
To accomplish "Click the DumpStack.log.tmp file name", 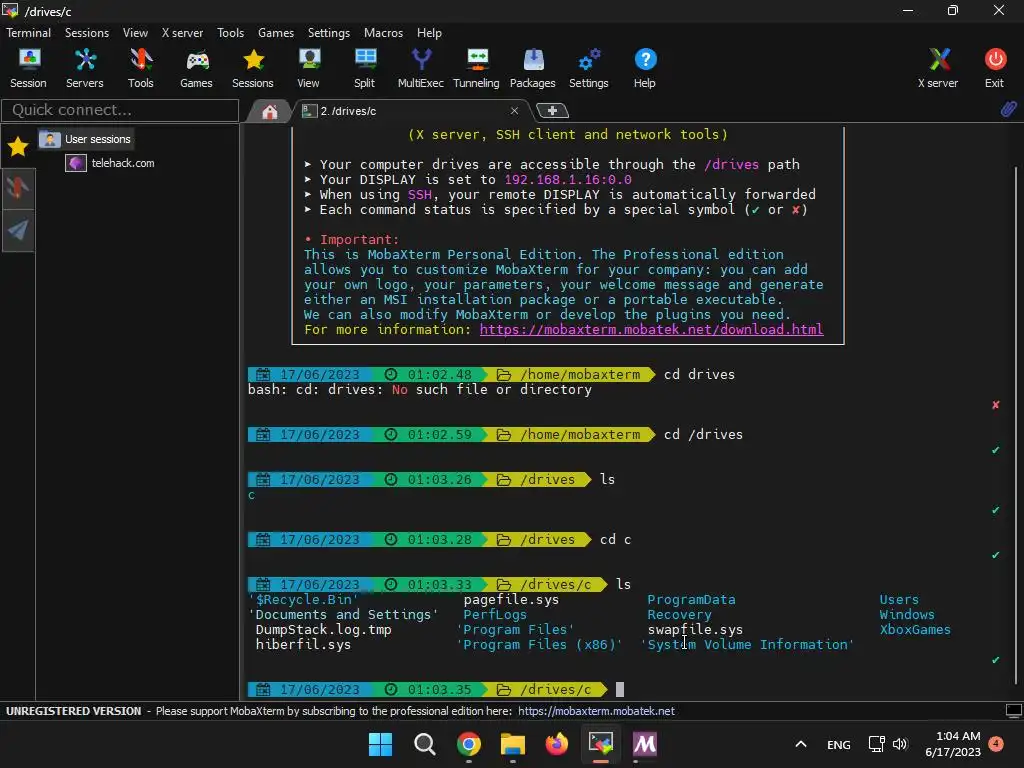I will 323,630.
